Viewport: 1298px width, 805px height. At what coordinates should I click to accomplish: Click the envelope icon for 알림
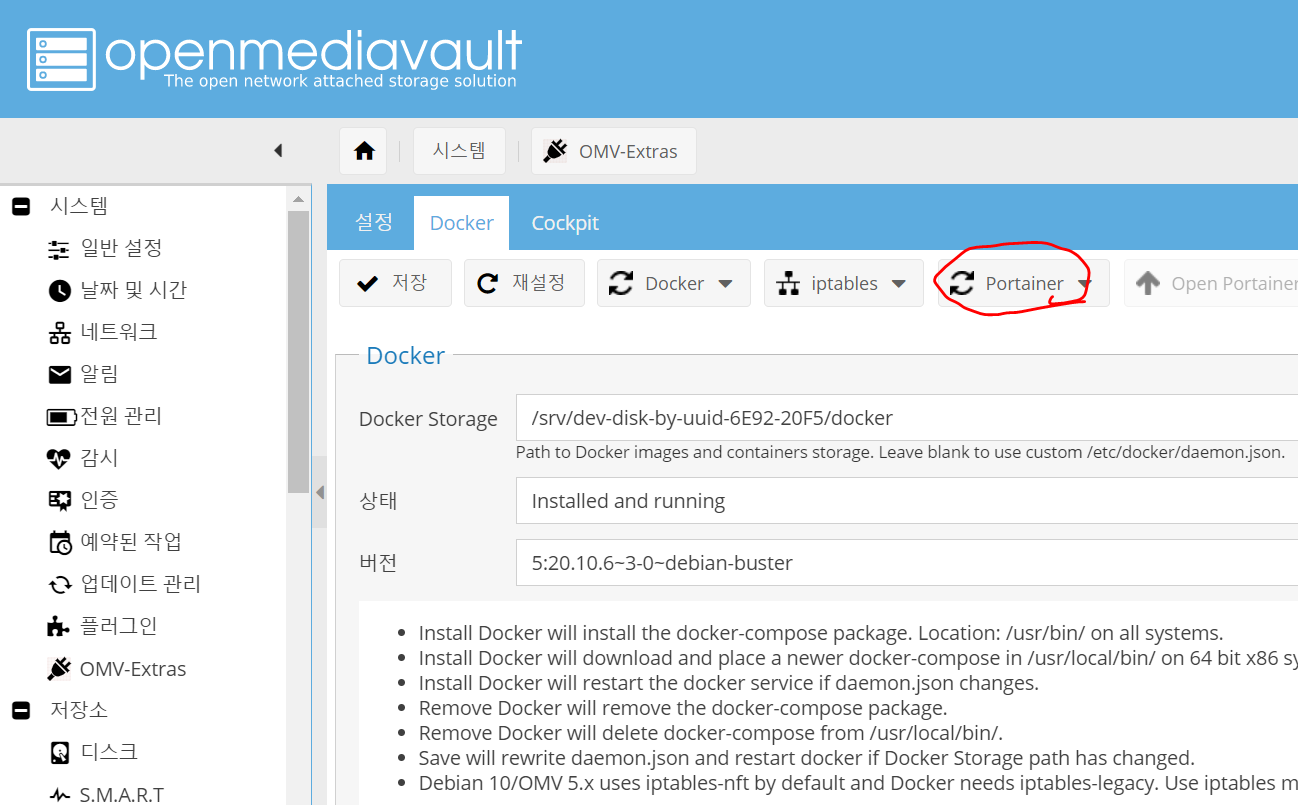coord(60,374)
